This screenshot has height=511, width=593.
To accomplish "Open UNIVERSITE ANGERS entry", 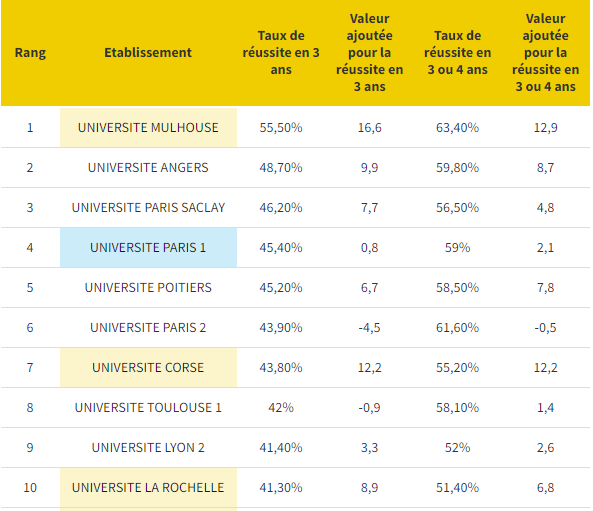I will click(x=148, y=168).
